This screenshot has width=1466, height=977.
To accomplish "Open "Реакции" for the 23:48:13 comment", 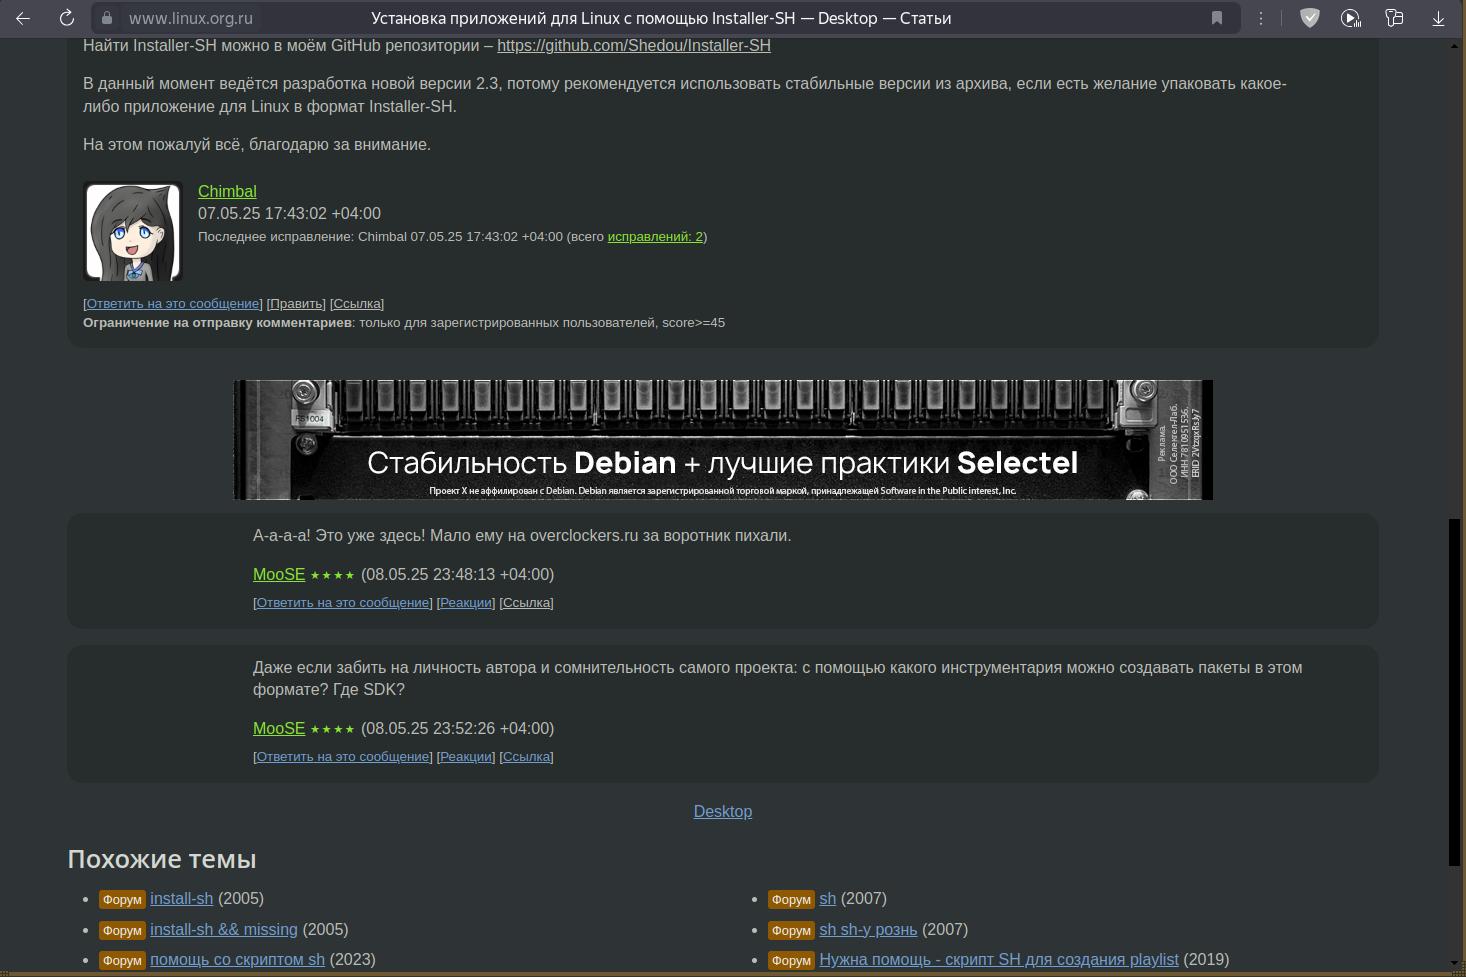I will coord(466,602).
